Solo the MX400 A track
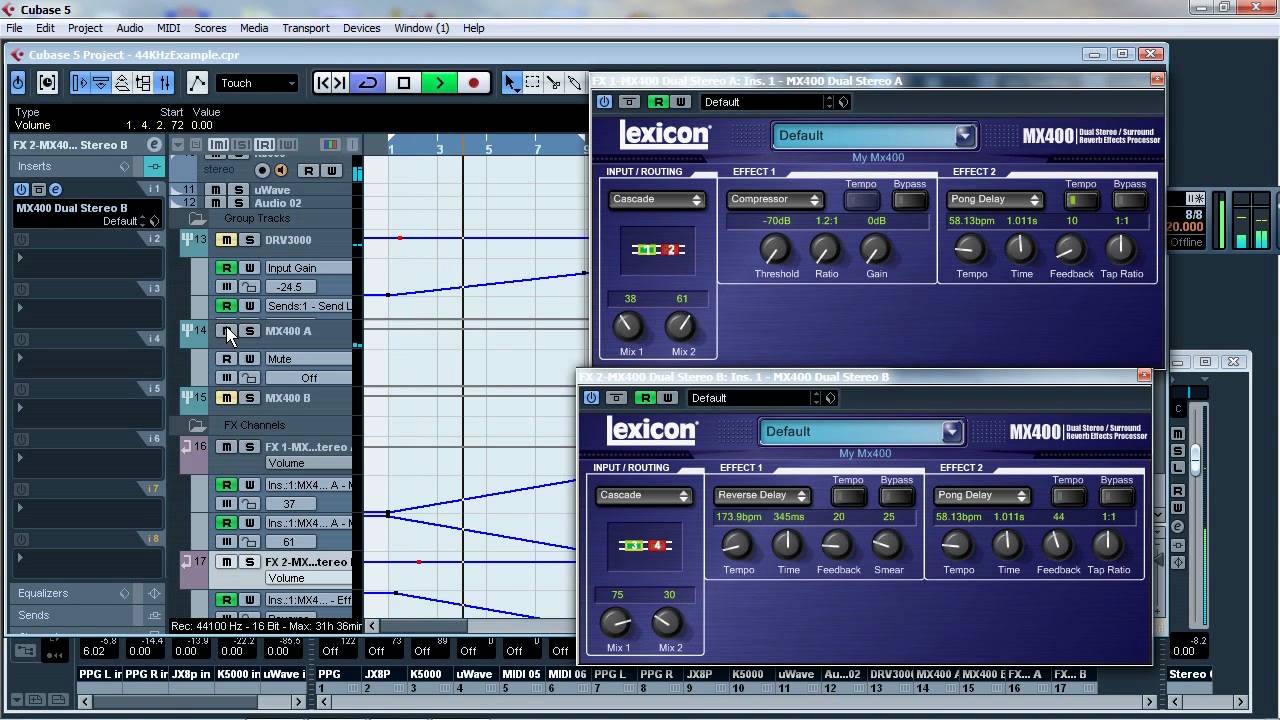The image size is (1280, 720). coord(249,331)
